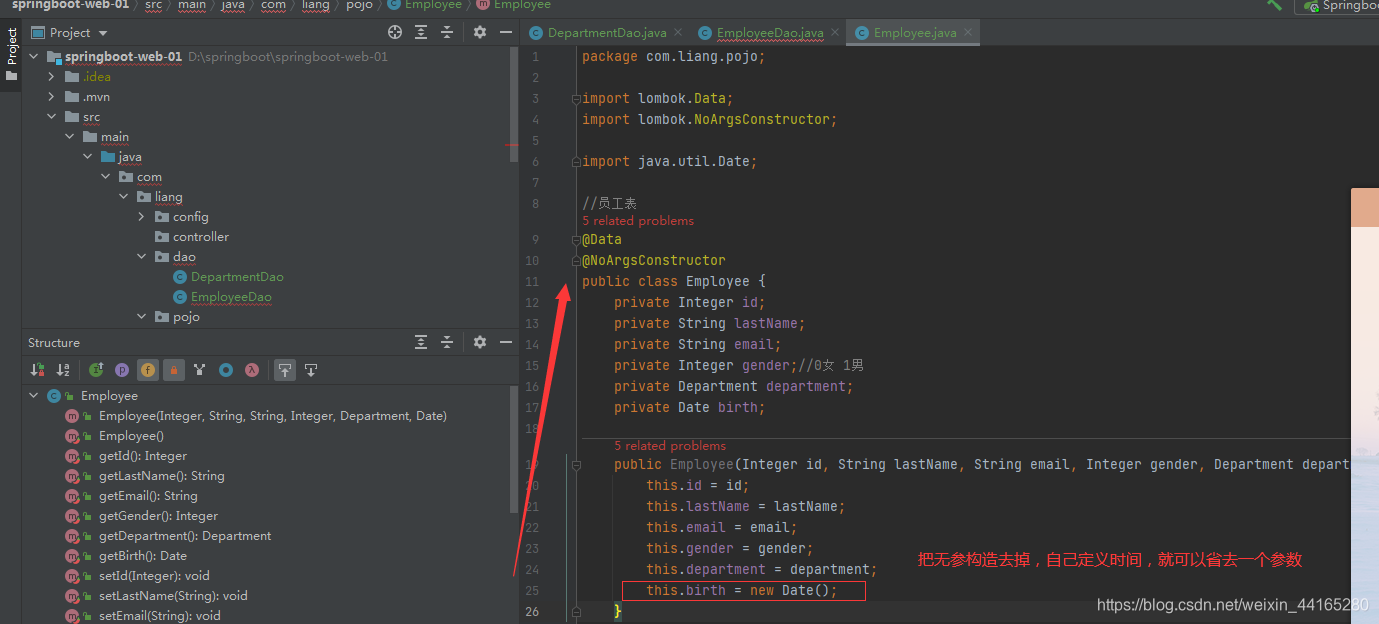Collapse Employee class node in Structure
Viewport: 1379px width, 624px height.
(33, 396)
